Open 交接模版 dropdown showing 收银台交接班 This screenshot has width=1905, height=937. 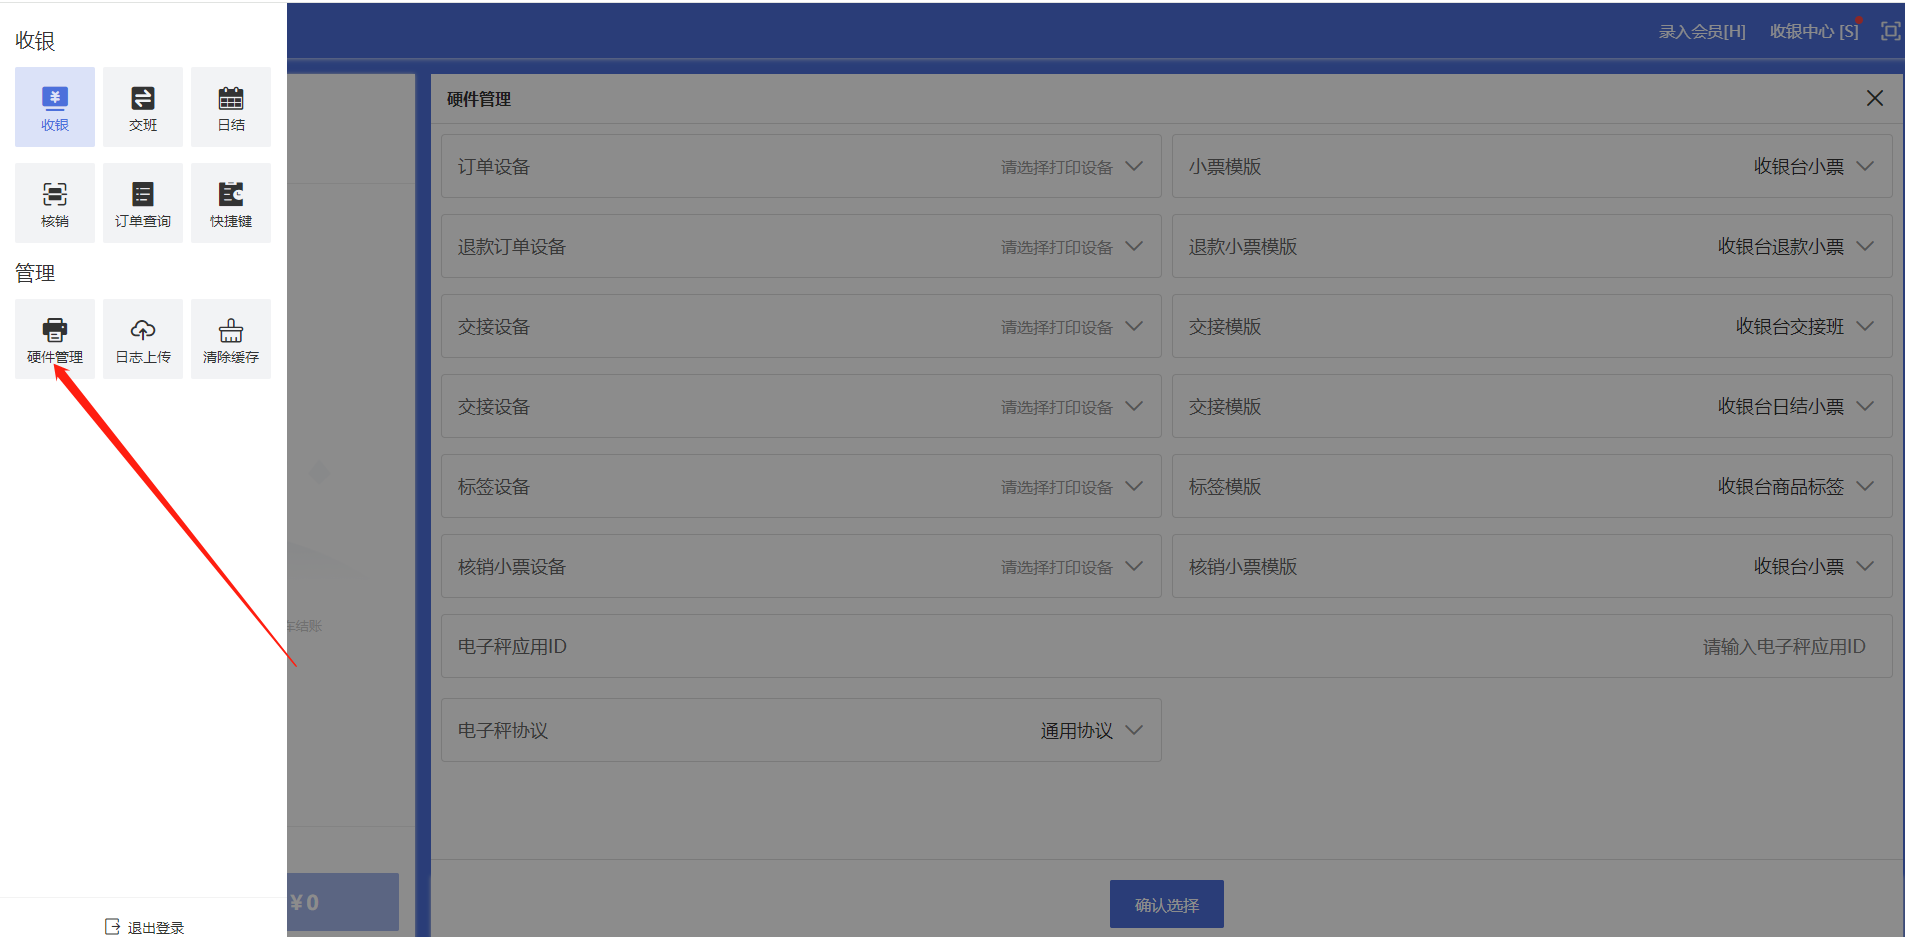(1532, 326)
